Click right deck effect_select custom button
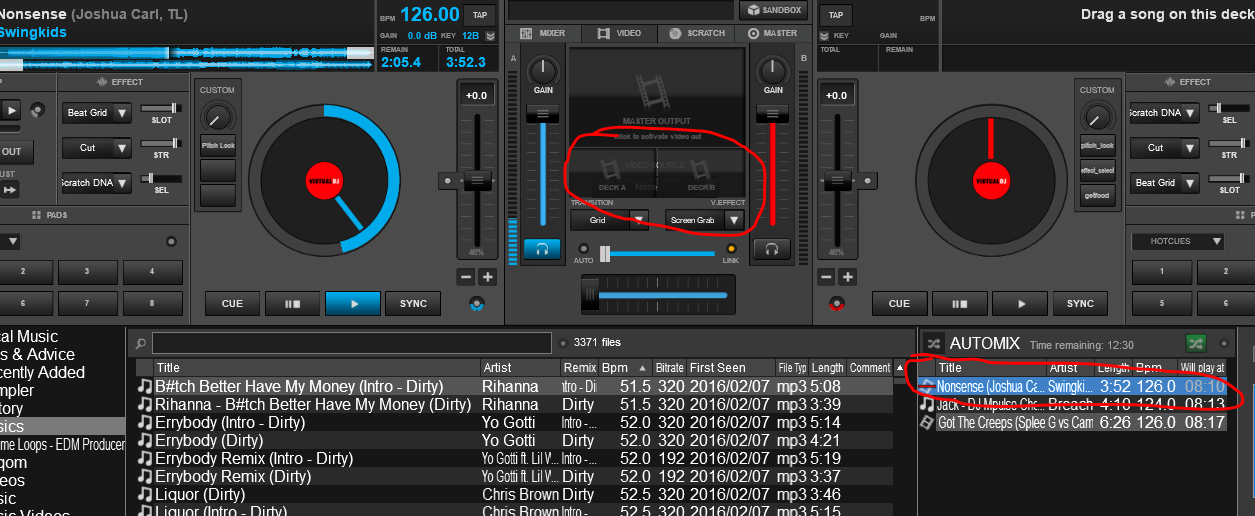Image resolution: width=1255 pixels, height=516 pixels. (1097, 170)
